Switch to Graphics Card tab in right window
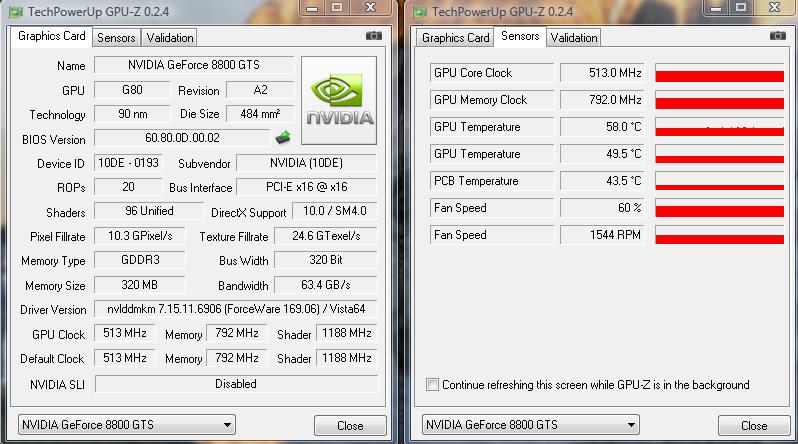Screen dimensions: 798x444 click(455, 38)
